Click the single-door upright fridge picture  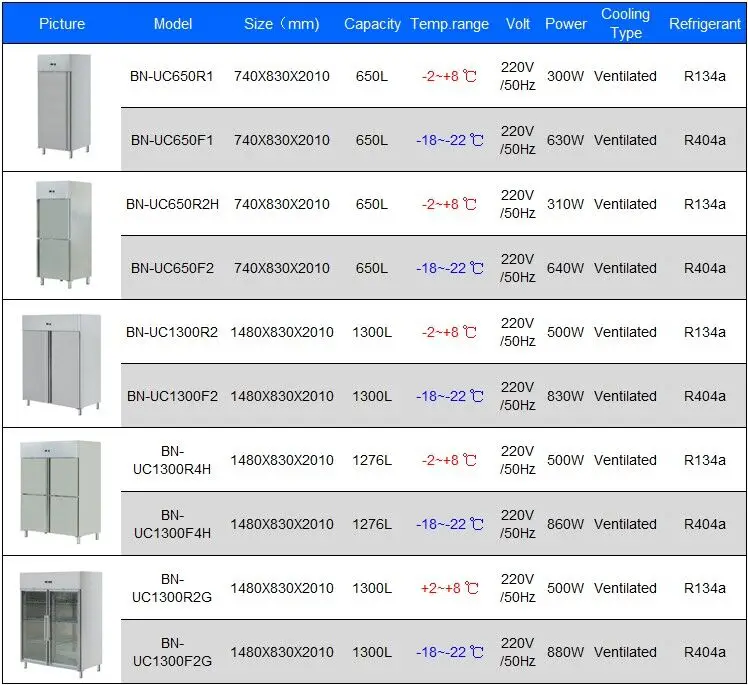coord(64,106)
